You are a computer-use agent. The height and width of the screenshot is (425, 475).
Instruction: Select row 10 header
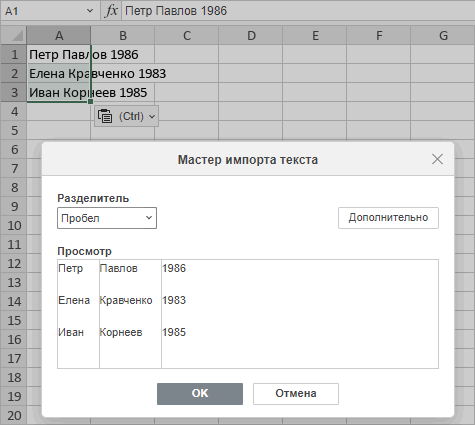(14, 226)
